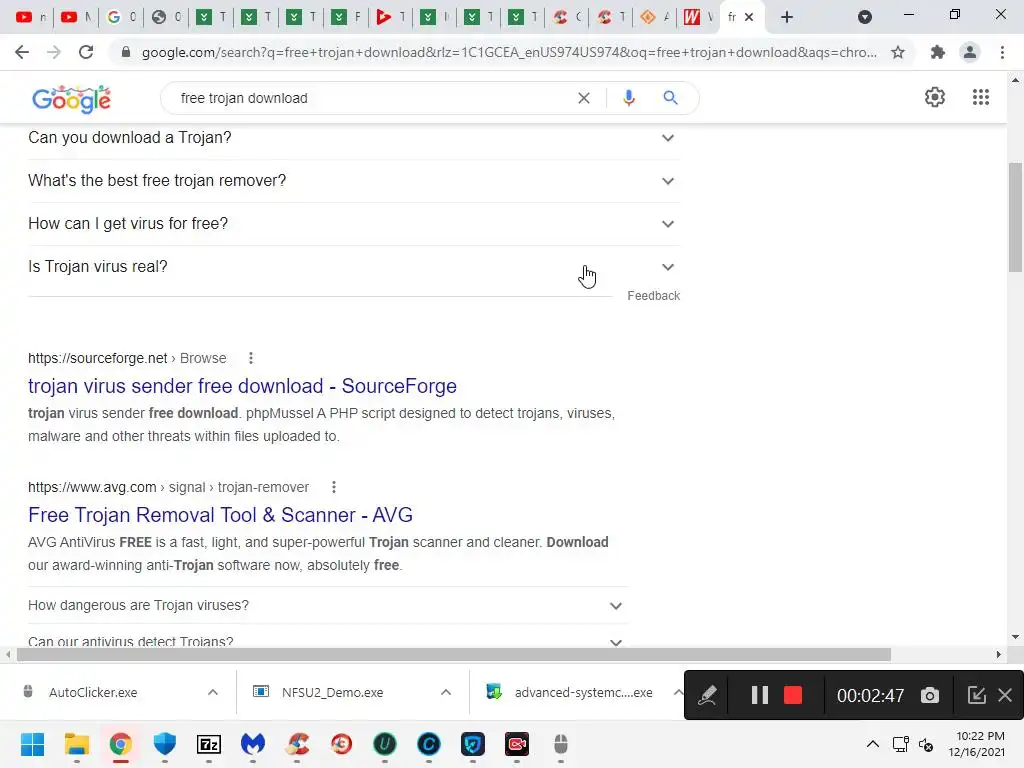
Task: Expand "What's the best free trojan remover?"
Action: click(x=354, y=181)
